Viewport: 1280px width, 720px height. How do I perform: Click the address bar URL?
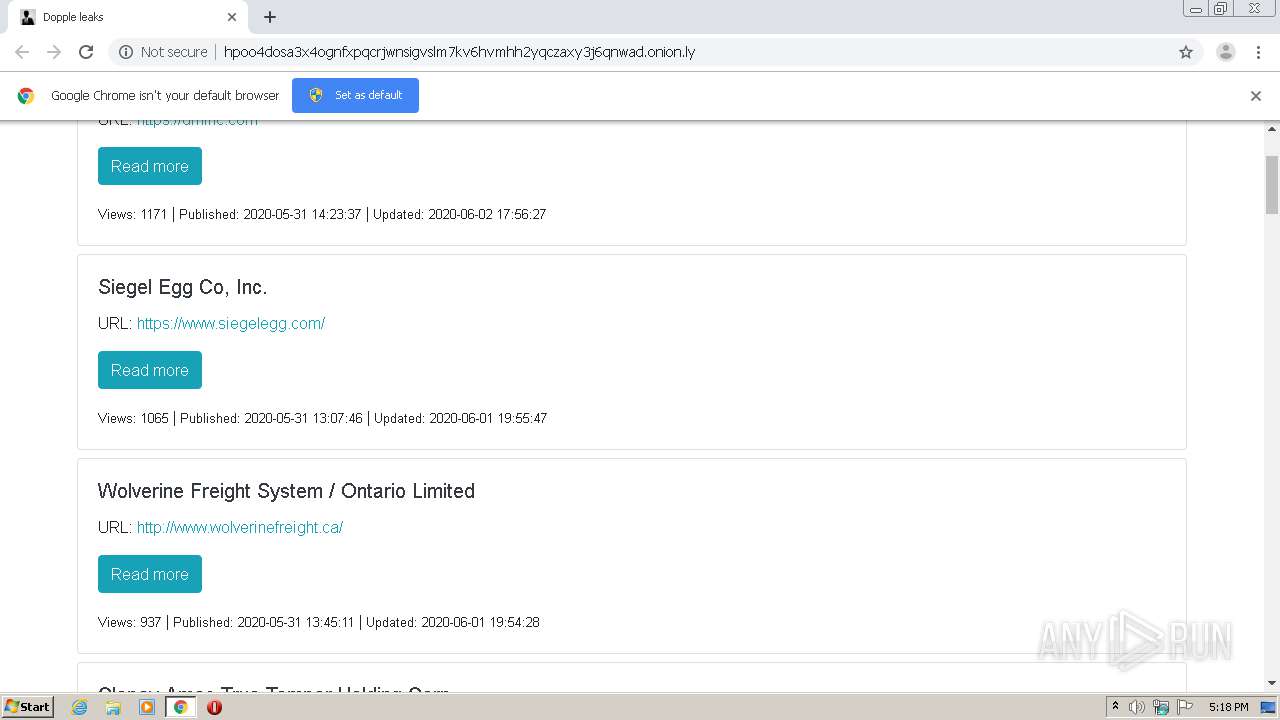point(459,52)
